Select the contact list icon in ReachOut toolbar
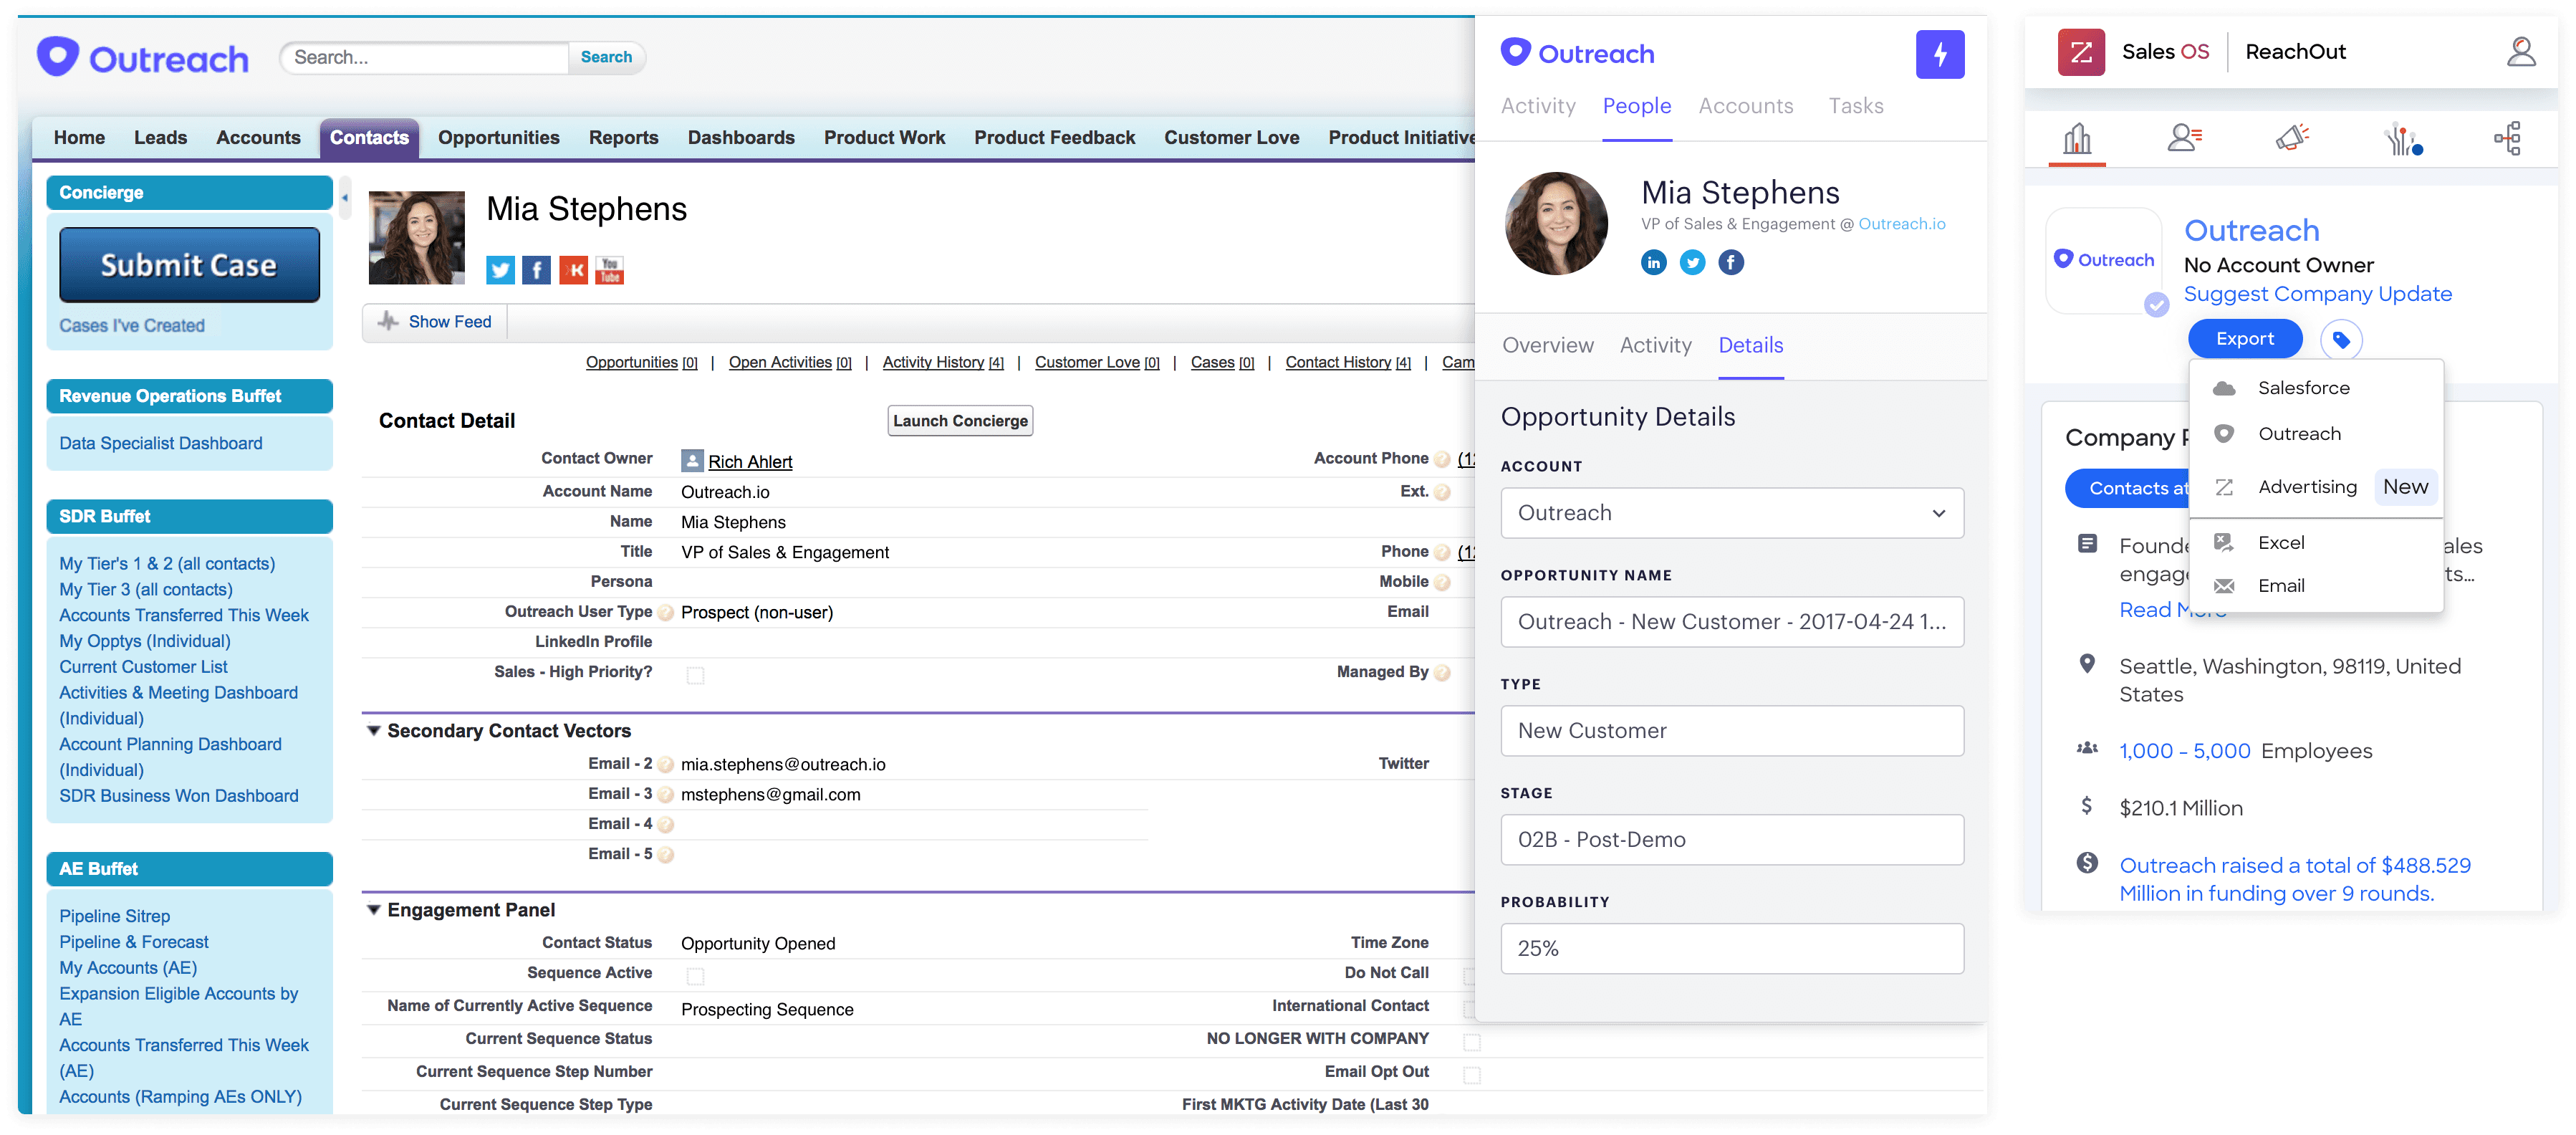 2184,138
